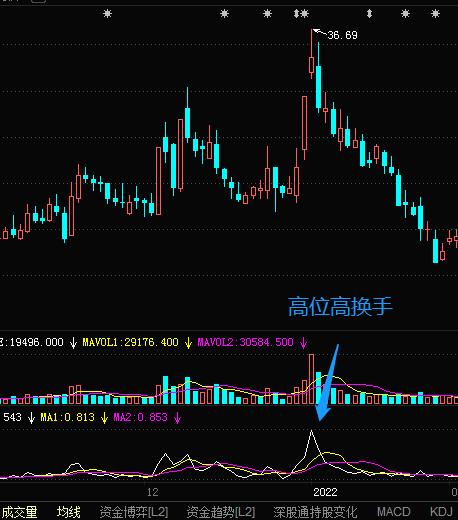Click white down arrow after 543
Screen dimensions: 458x520
(31, 417)
